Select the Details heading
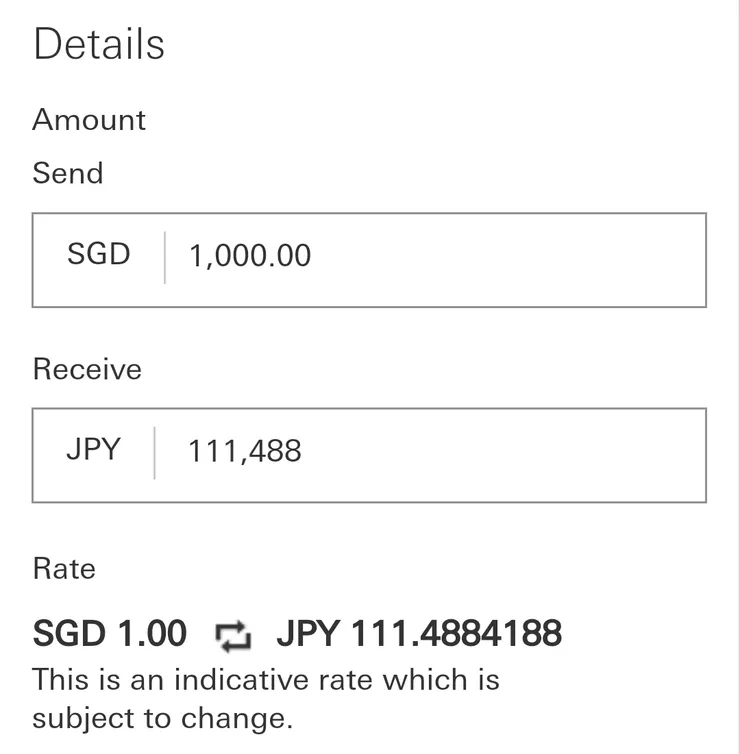 pos(99,45)
